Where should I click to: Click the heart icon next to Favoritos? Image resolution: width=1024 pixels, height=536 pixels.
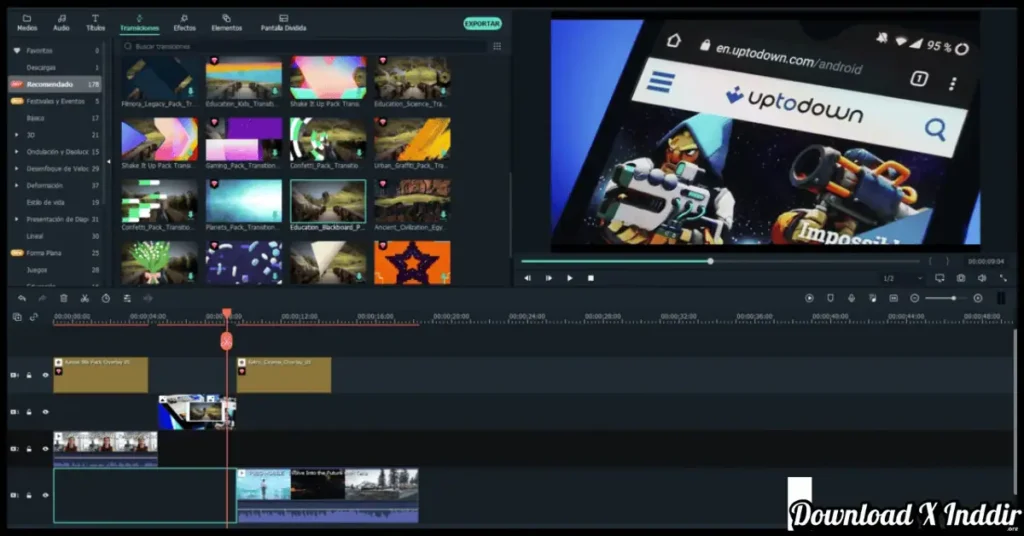(x=17, y=50)
